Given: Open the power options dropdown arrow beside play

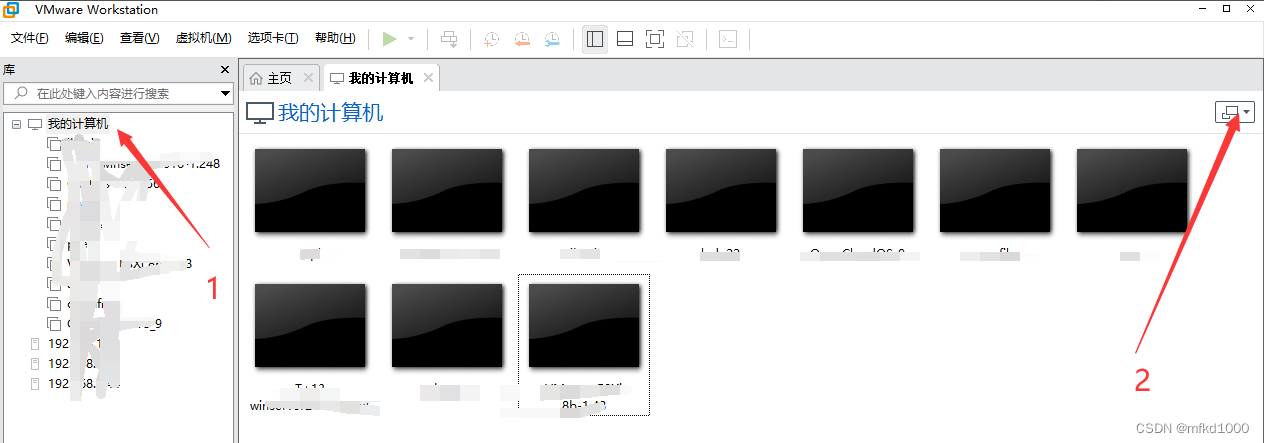Looking at the screenshot, I should [x=410, y=39].
